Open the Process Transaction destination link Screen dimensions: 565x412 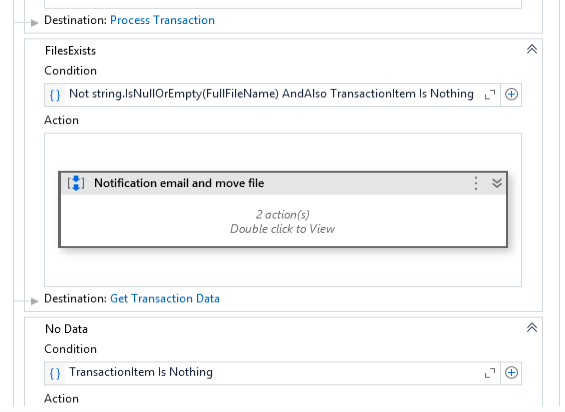[162, 20]
